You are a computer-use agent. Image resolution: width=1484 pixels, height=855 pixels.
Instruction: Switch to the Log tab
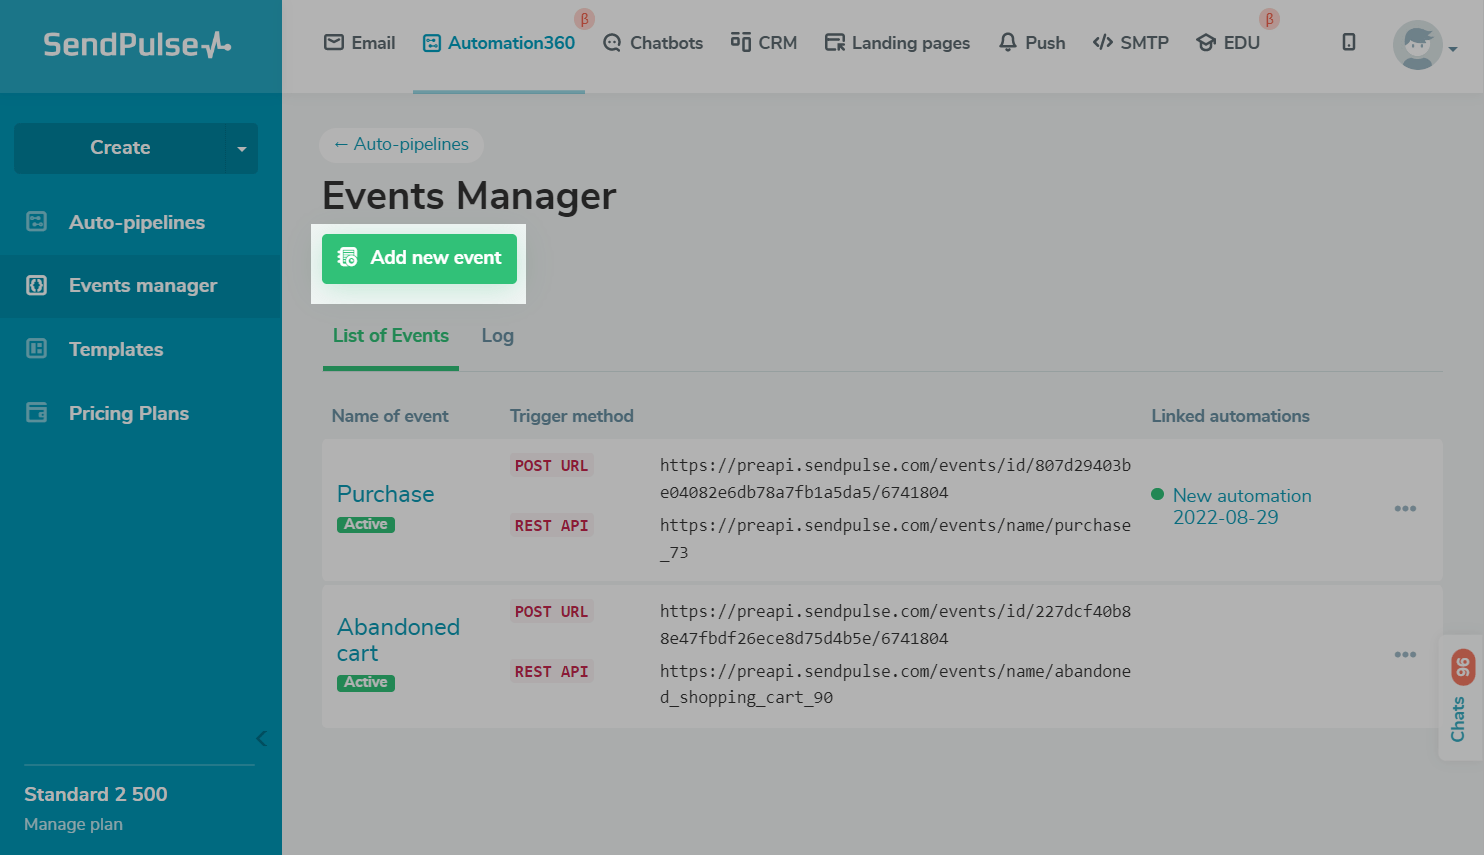(x=497, y=336)
